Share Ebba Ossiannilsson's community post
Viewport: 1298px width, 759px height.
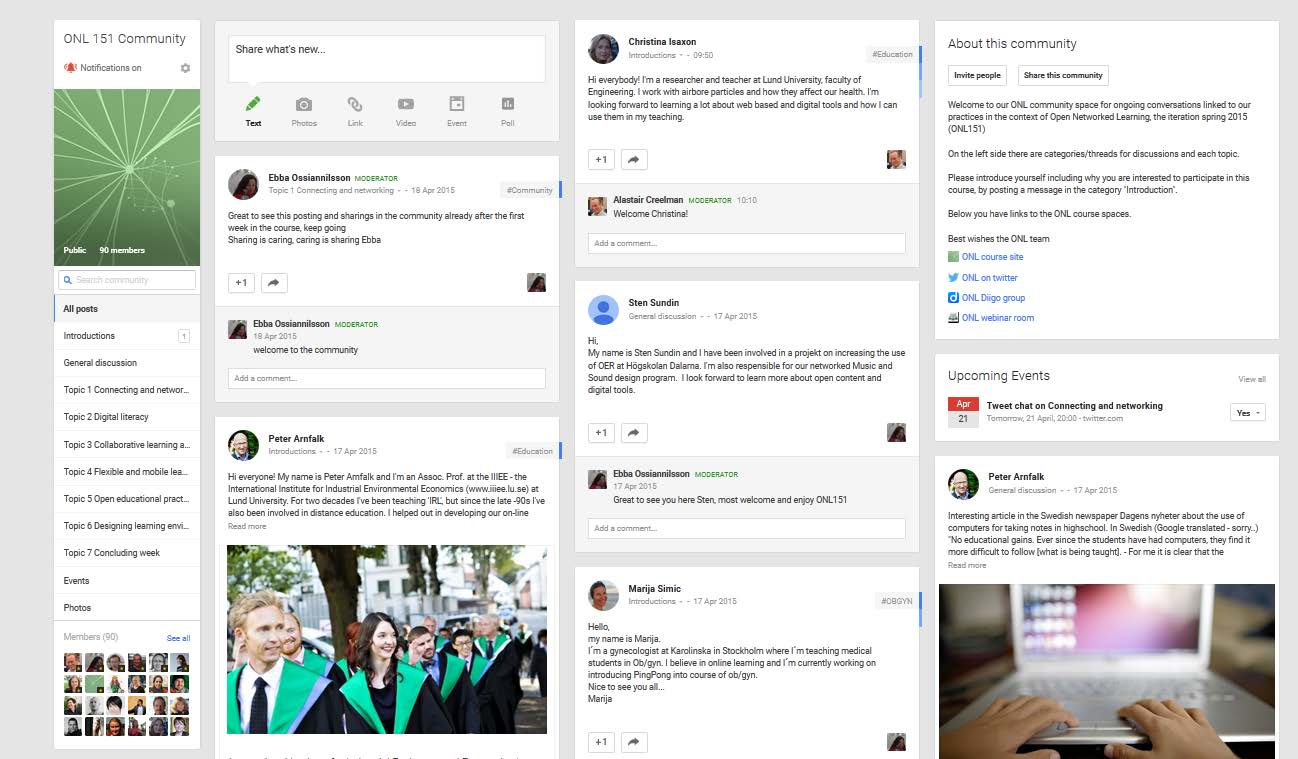(274, 283)
